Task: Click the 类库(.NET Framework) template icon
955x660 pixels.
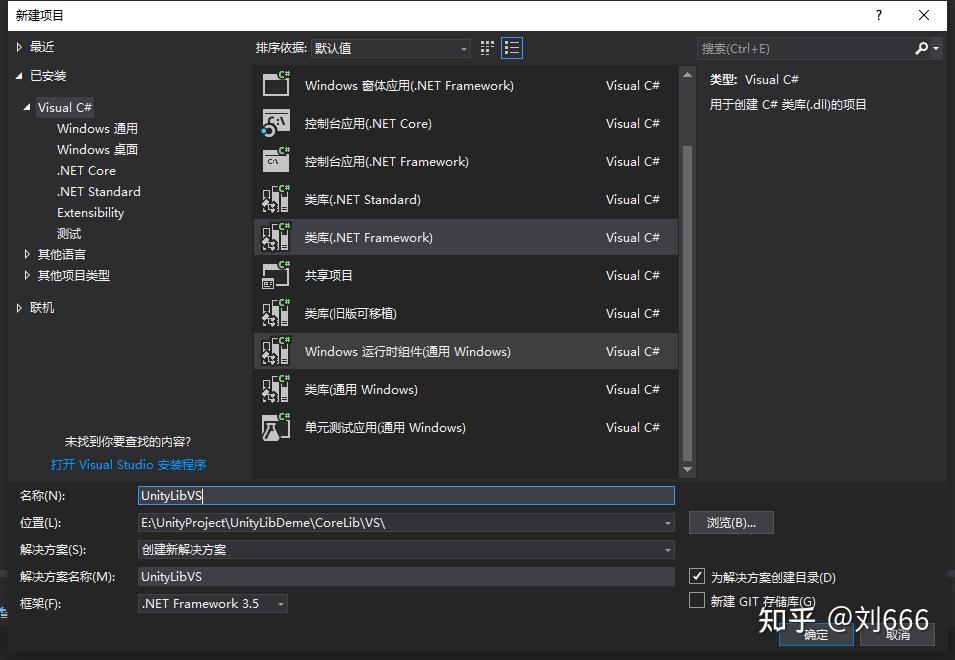Action: (x=276, y=236)
